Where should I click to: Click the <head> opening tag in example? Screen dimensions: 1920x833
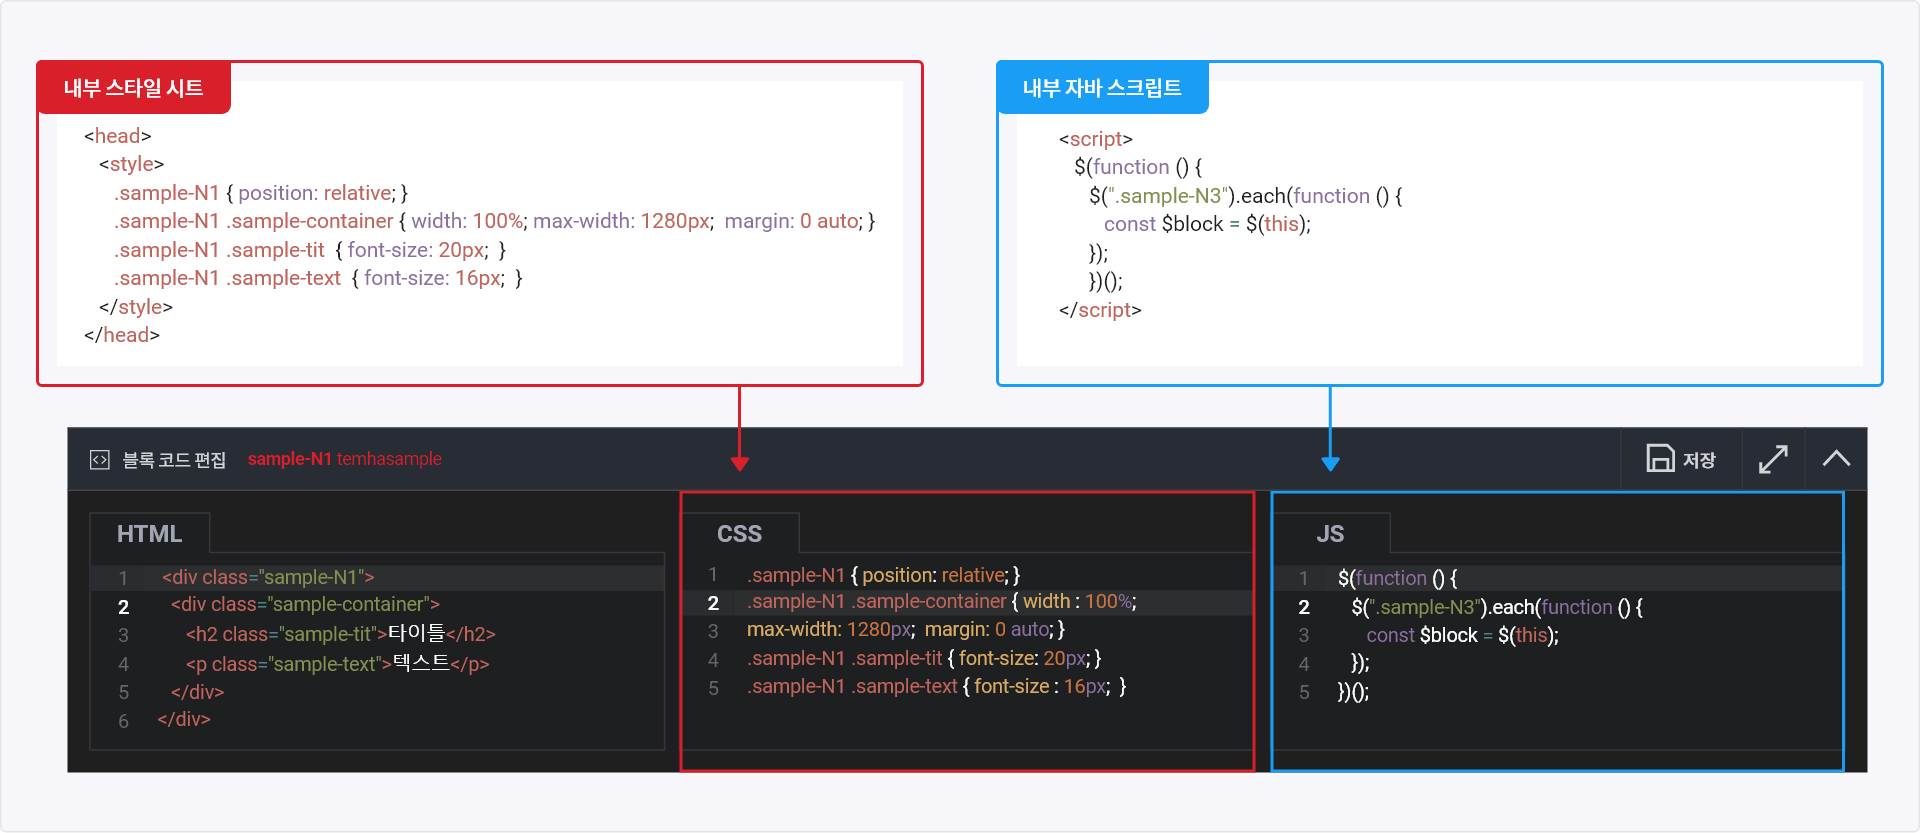pos(117,136)
